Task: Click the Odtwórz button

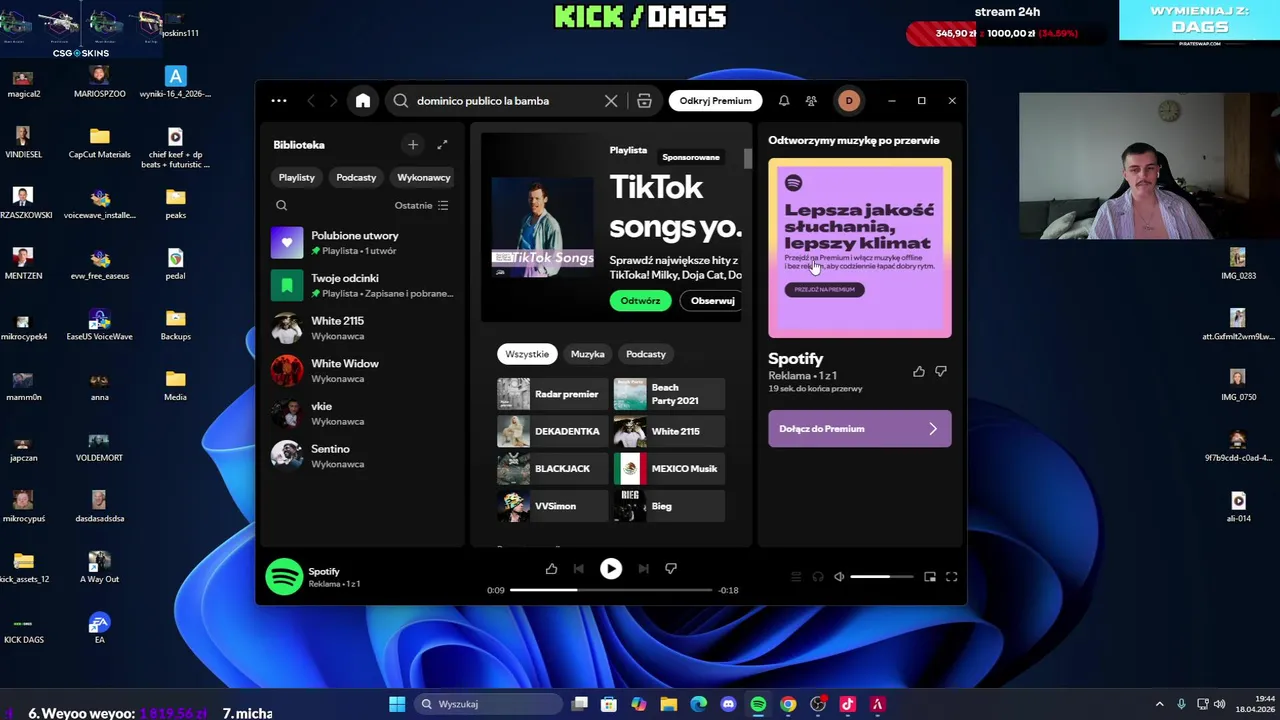Action: point(640,301)
